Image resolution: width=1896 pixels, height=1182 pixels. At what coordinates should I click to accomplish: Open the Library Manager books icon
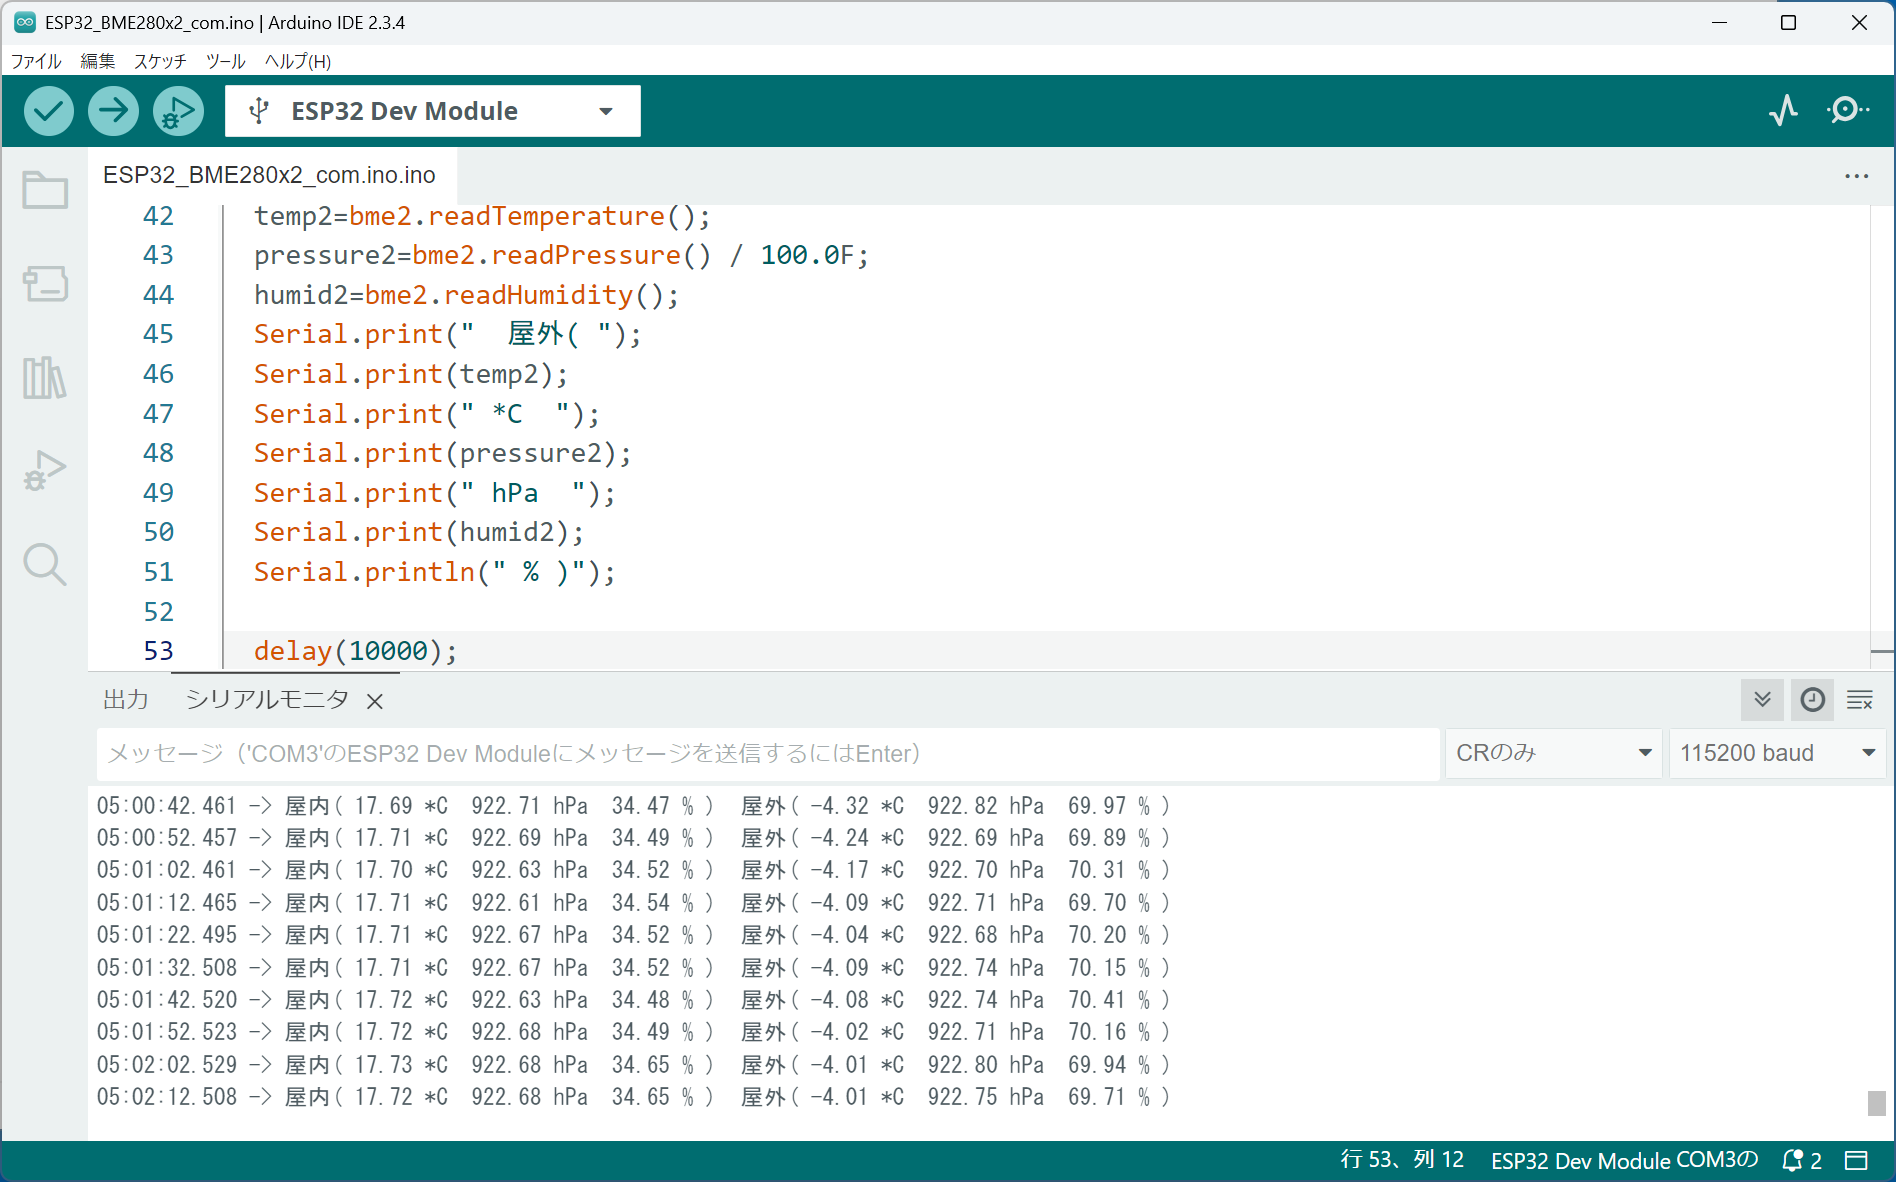click(45, 378)
